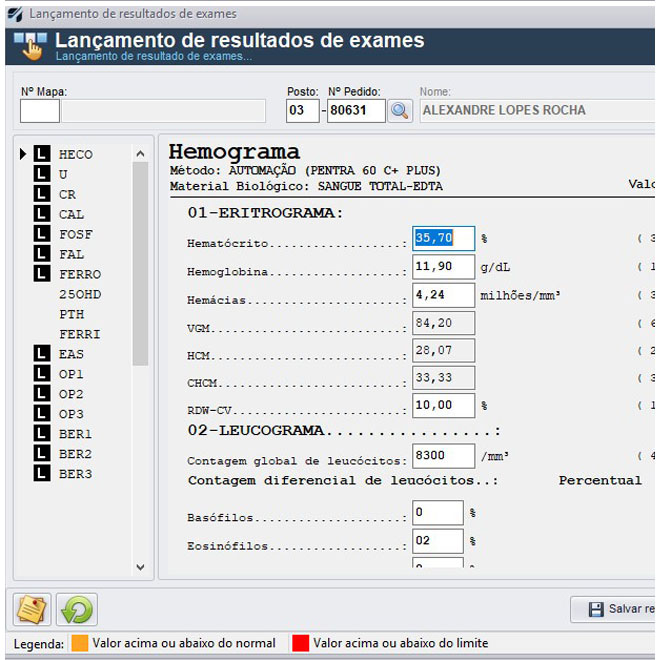Select the FOSF exam row
This screenshot has height=660, width=660.
click(x=76, y=234)
